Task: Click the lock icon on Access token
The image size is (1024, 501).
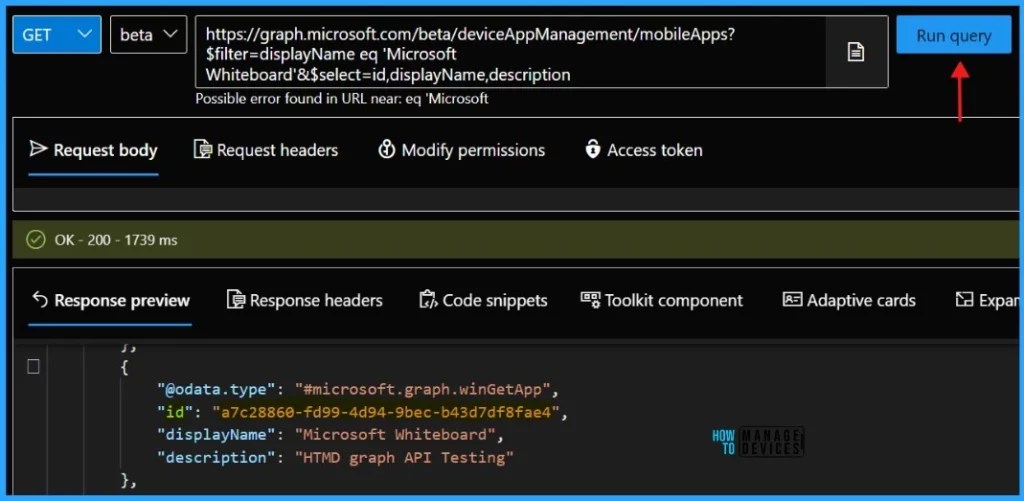Action: pos(592,150)
